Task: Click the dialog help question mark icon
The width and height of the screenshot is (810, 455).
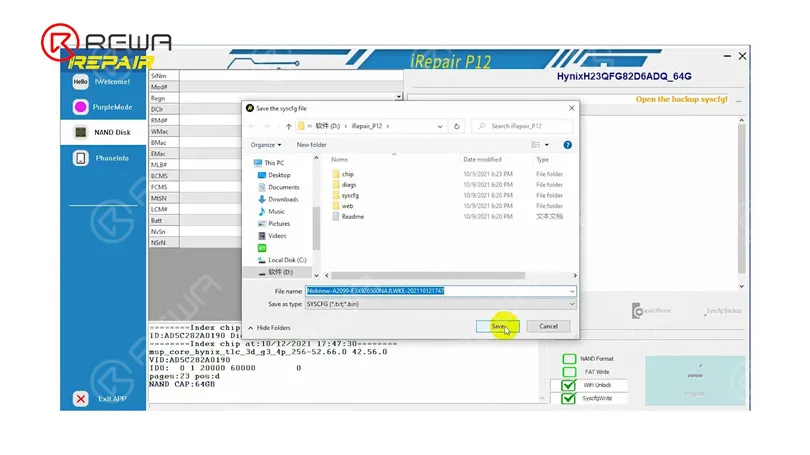Action: click(568, 145)
